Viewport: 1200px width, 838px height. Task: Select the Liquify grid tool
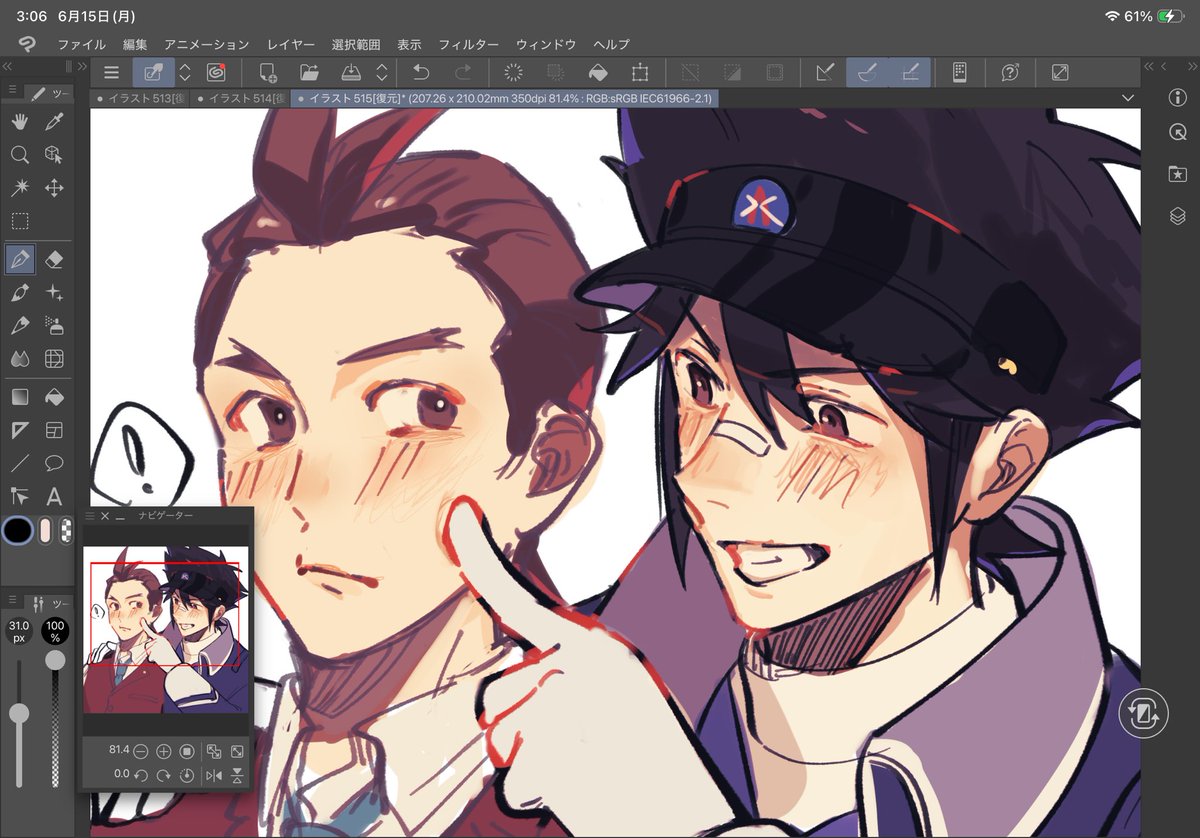(54, 359)
